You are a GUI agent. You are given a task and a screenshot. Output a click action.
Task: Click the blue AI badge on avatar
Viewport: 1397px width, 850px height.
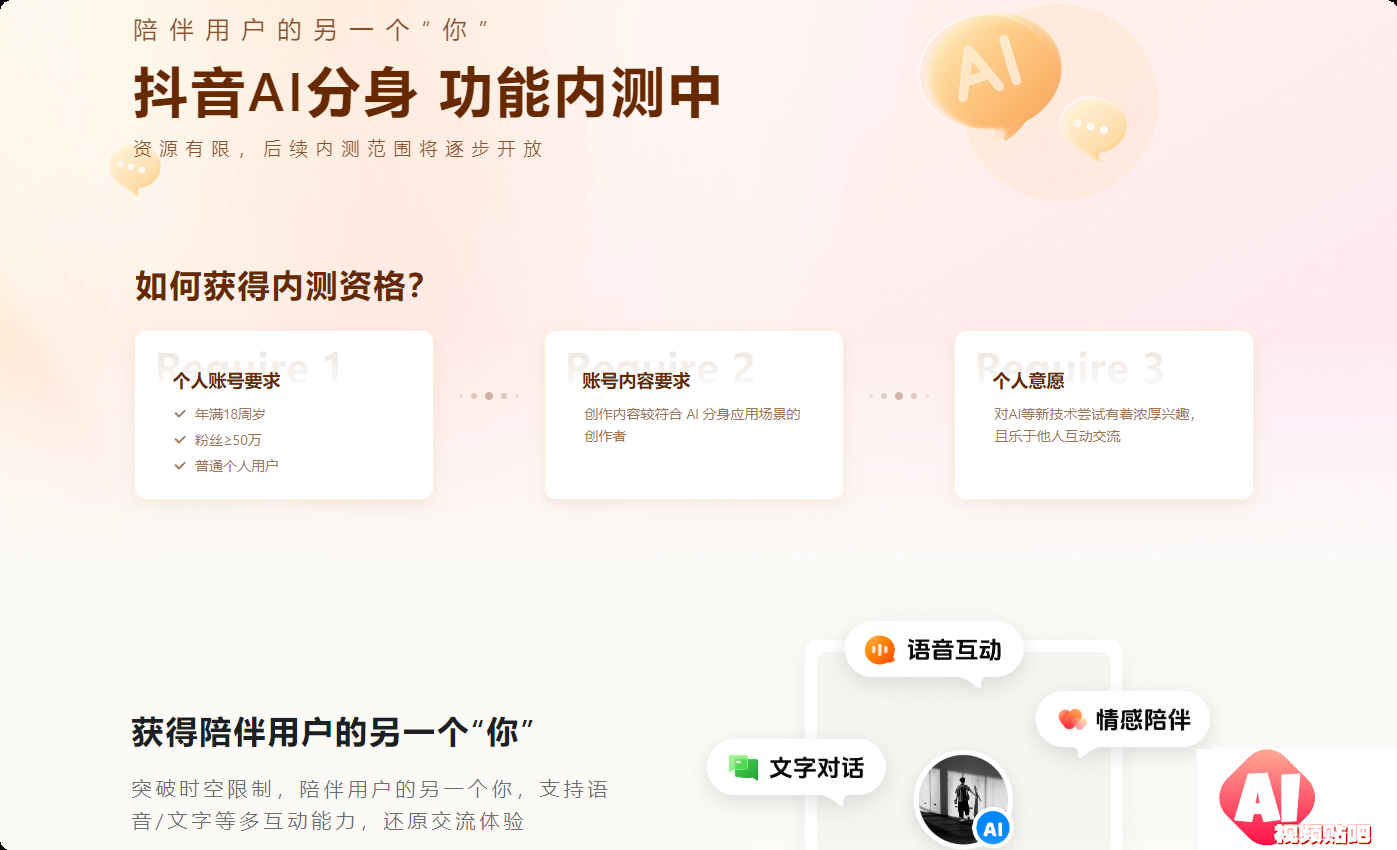[993, 828]
